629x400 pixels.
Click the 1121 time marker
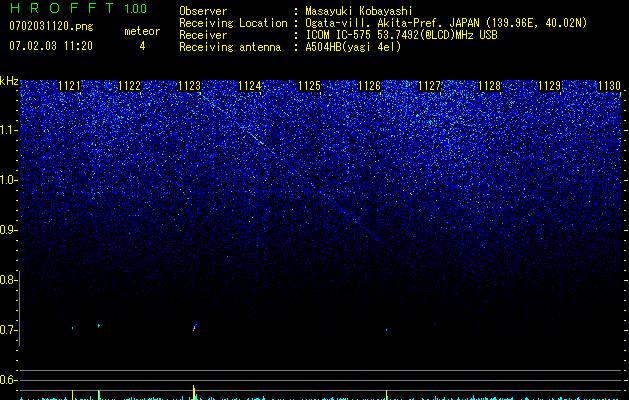click(x=69, y=86)
